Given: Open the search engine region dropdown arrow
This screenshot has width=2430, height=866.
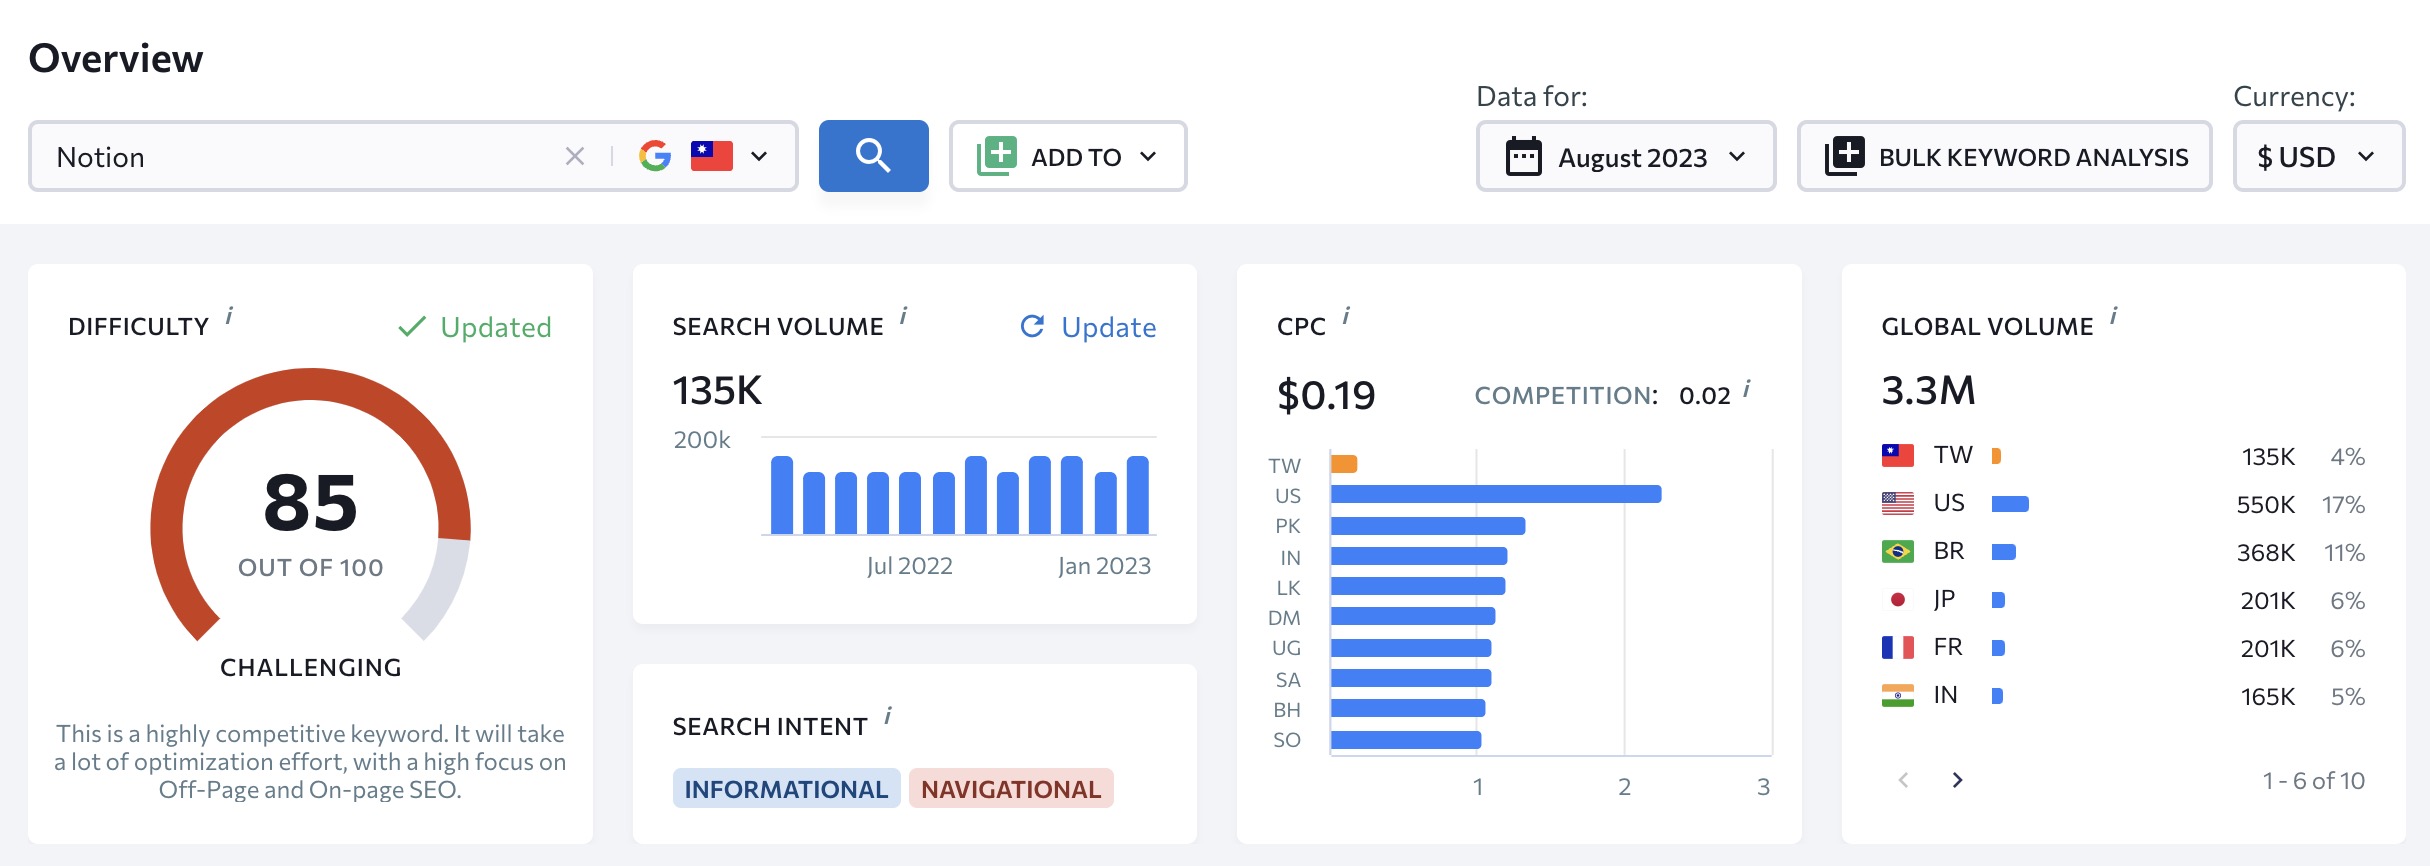Looking at the screenshot, I should pos(759,156).
